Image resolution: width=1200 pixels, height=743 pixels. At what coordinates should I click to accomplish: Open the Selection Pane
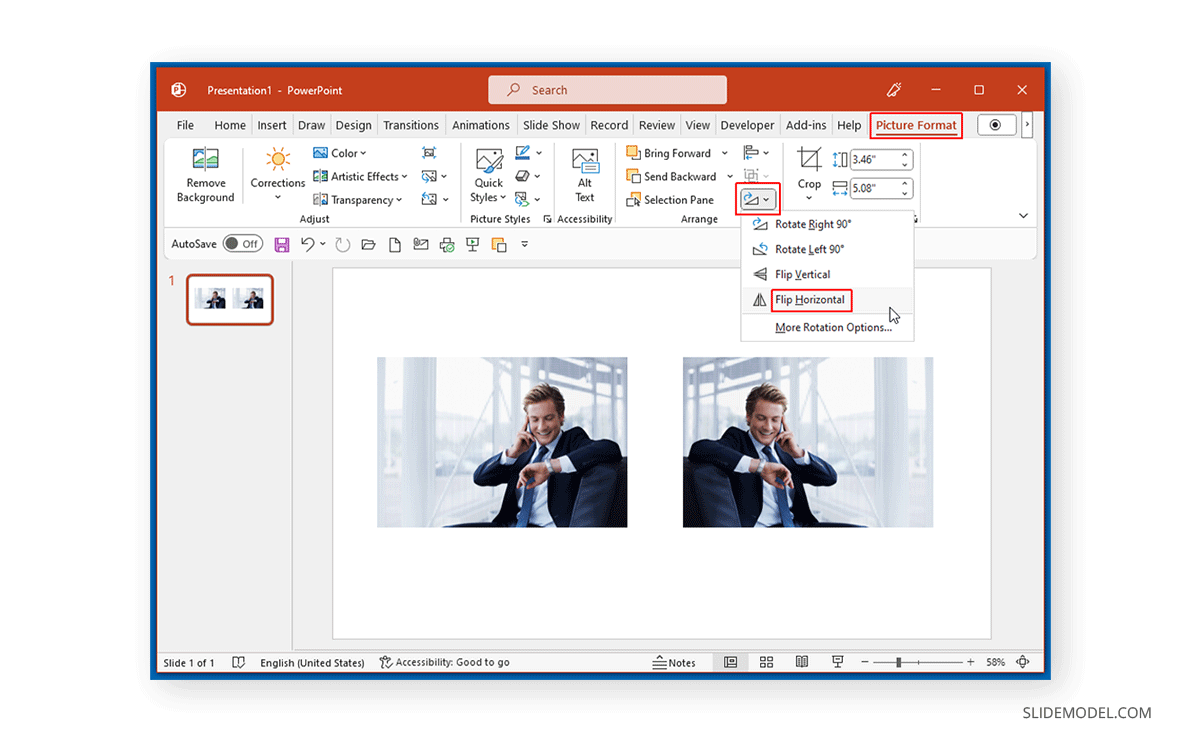673,199
